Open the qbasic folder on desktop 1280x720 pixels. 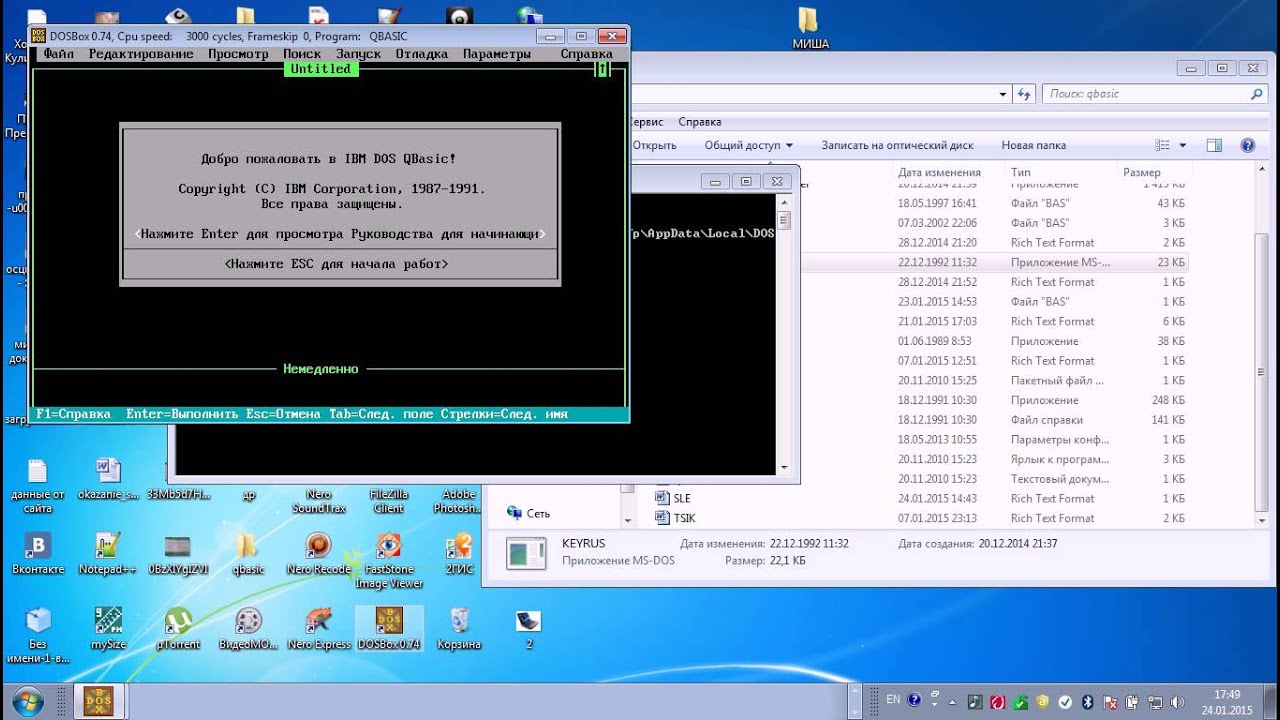pyautogui.click(x=247, y=555)
